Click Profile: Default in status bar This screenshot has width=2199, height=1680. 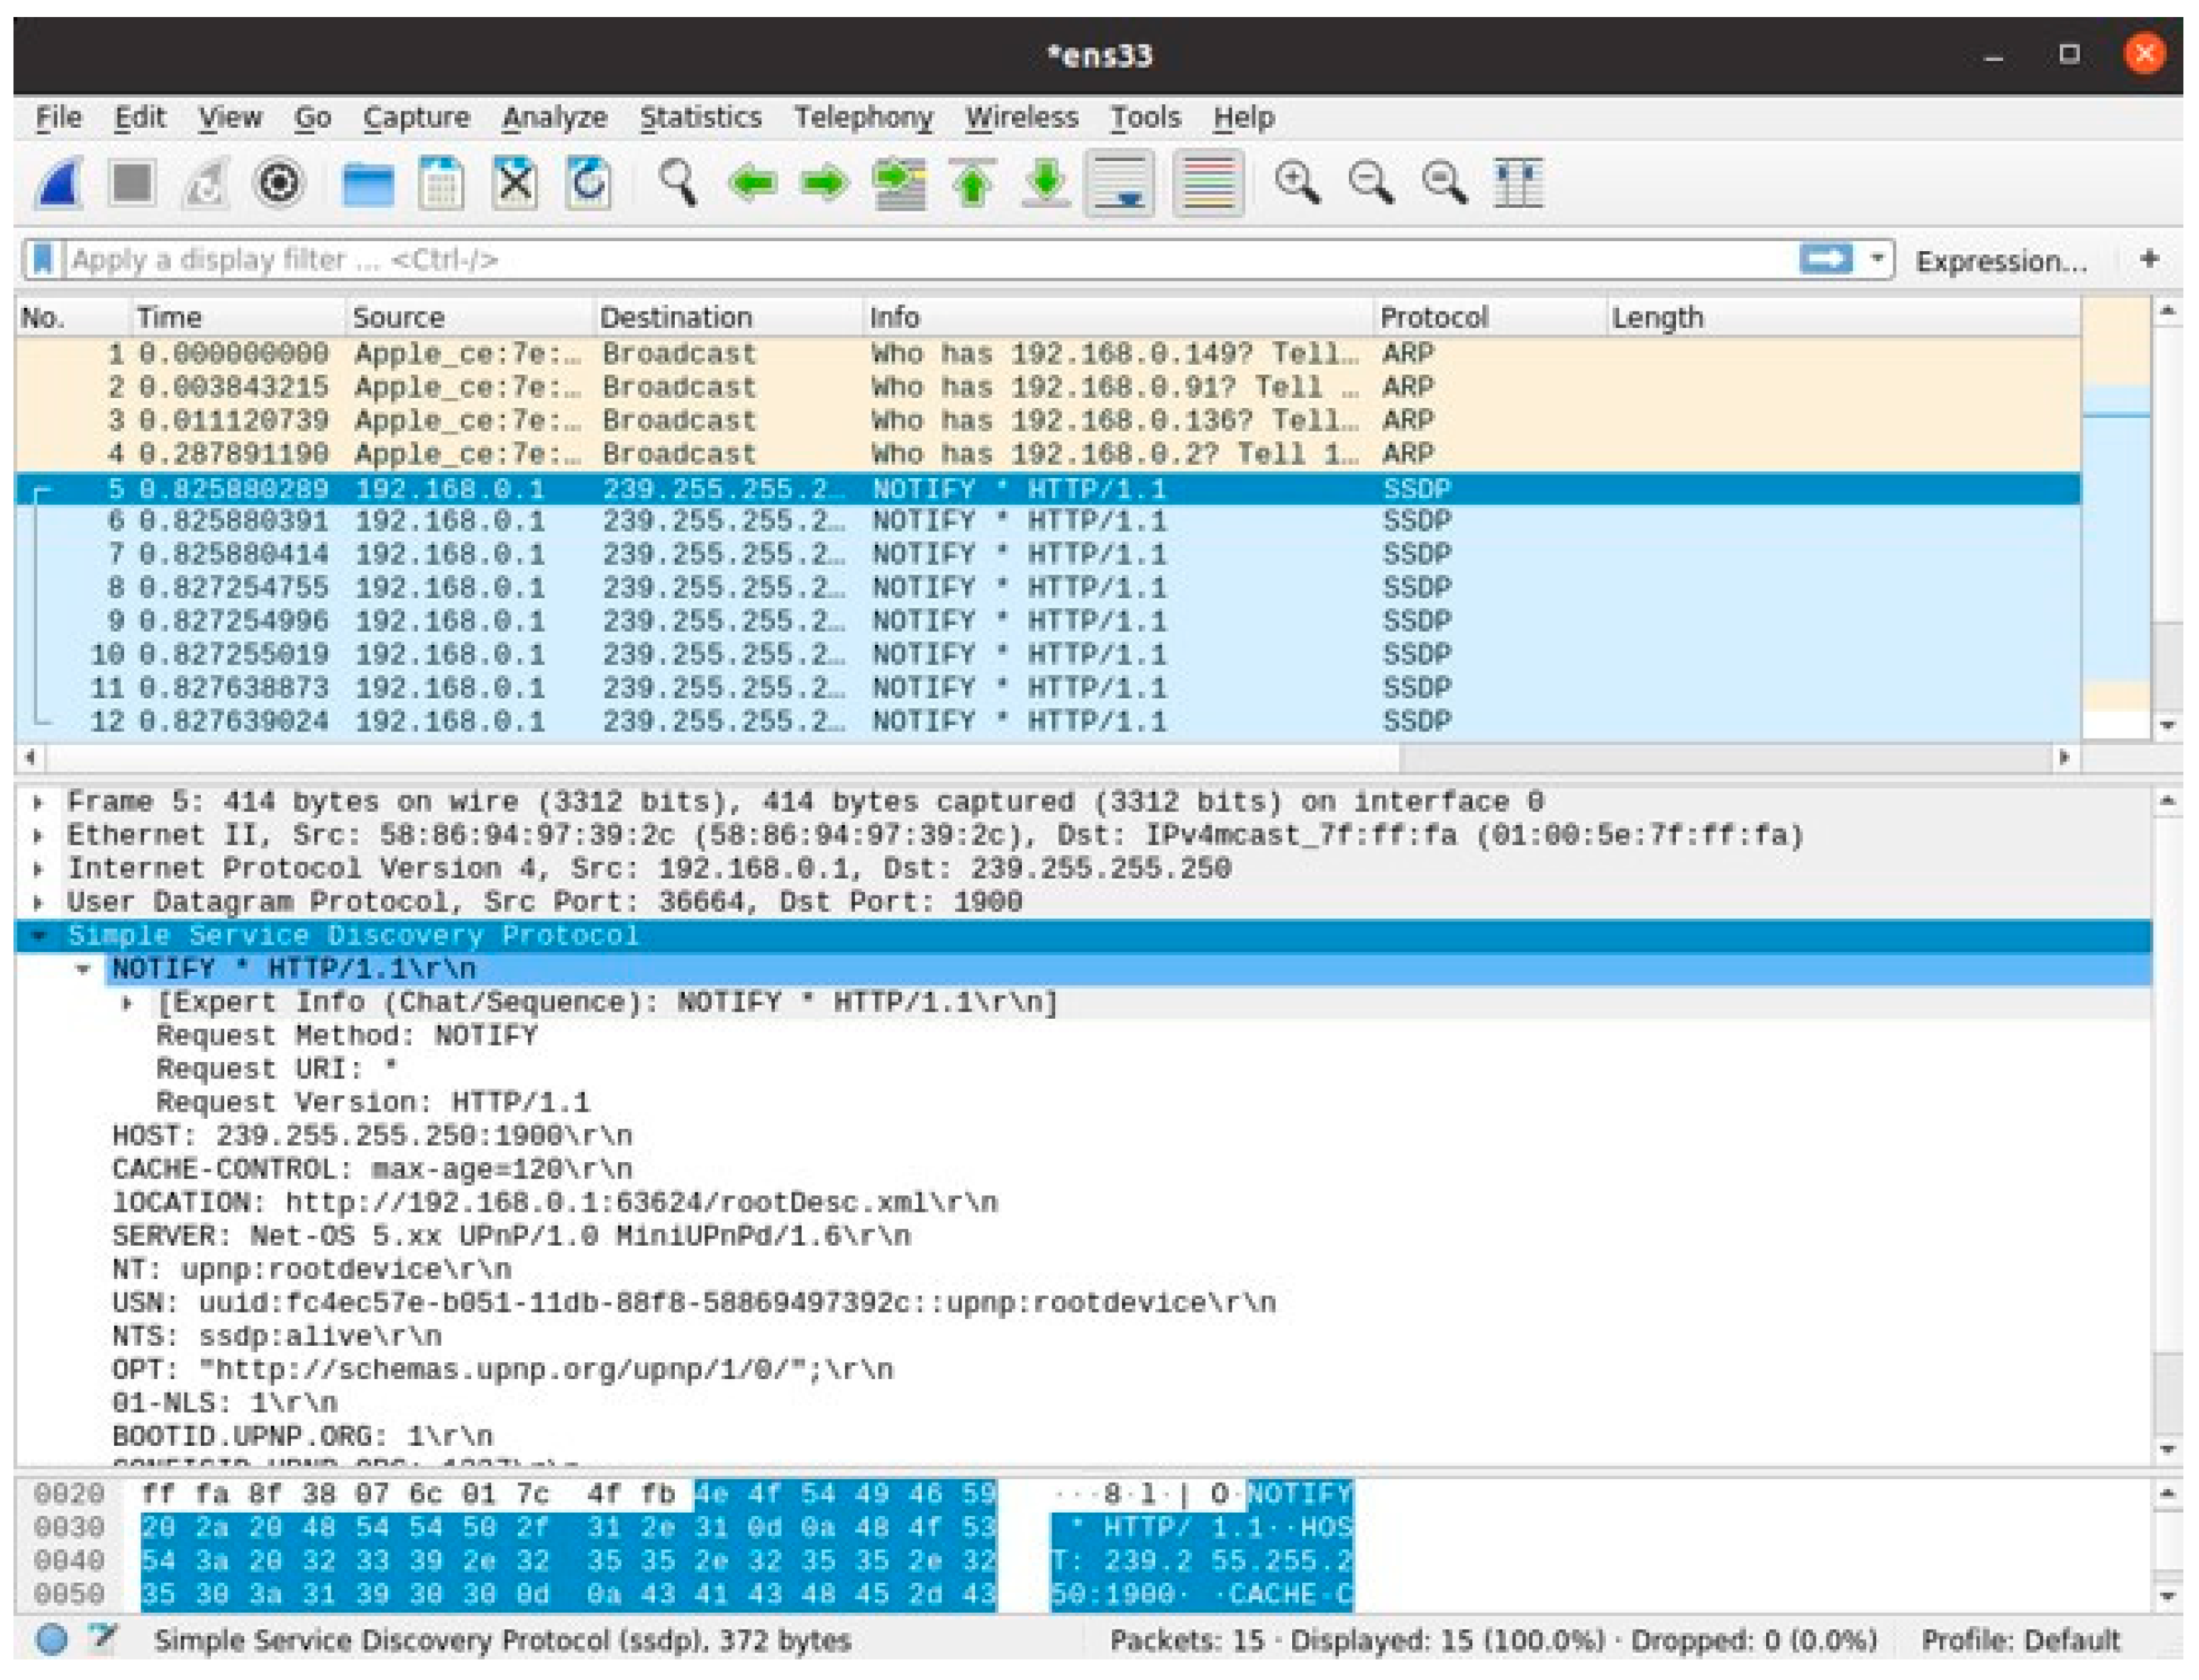coord(2020,1641)
